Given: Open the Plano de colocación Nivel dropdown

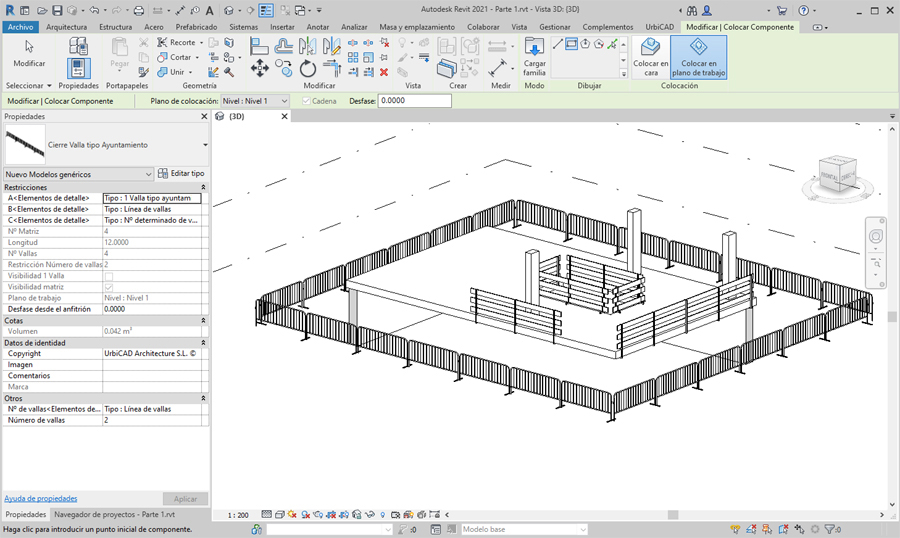Looking at the screenshot, I should click(283, 101).
